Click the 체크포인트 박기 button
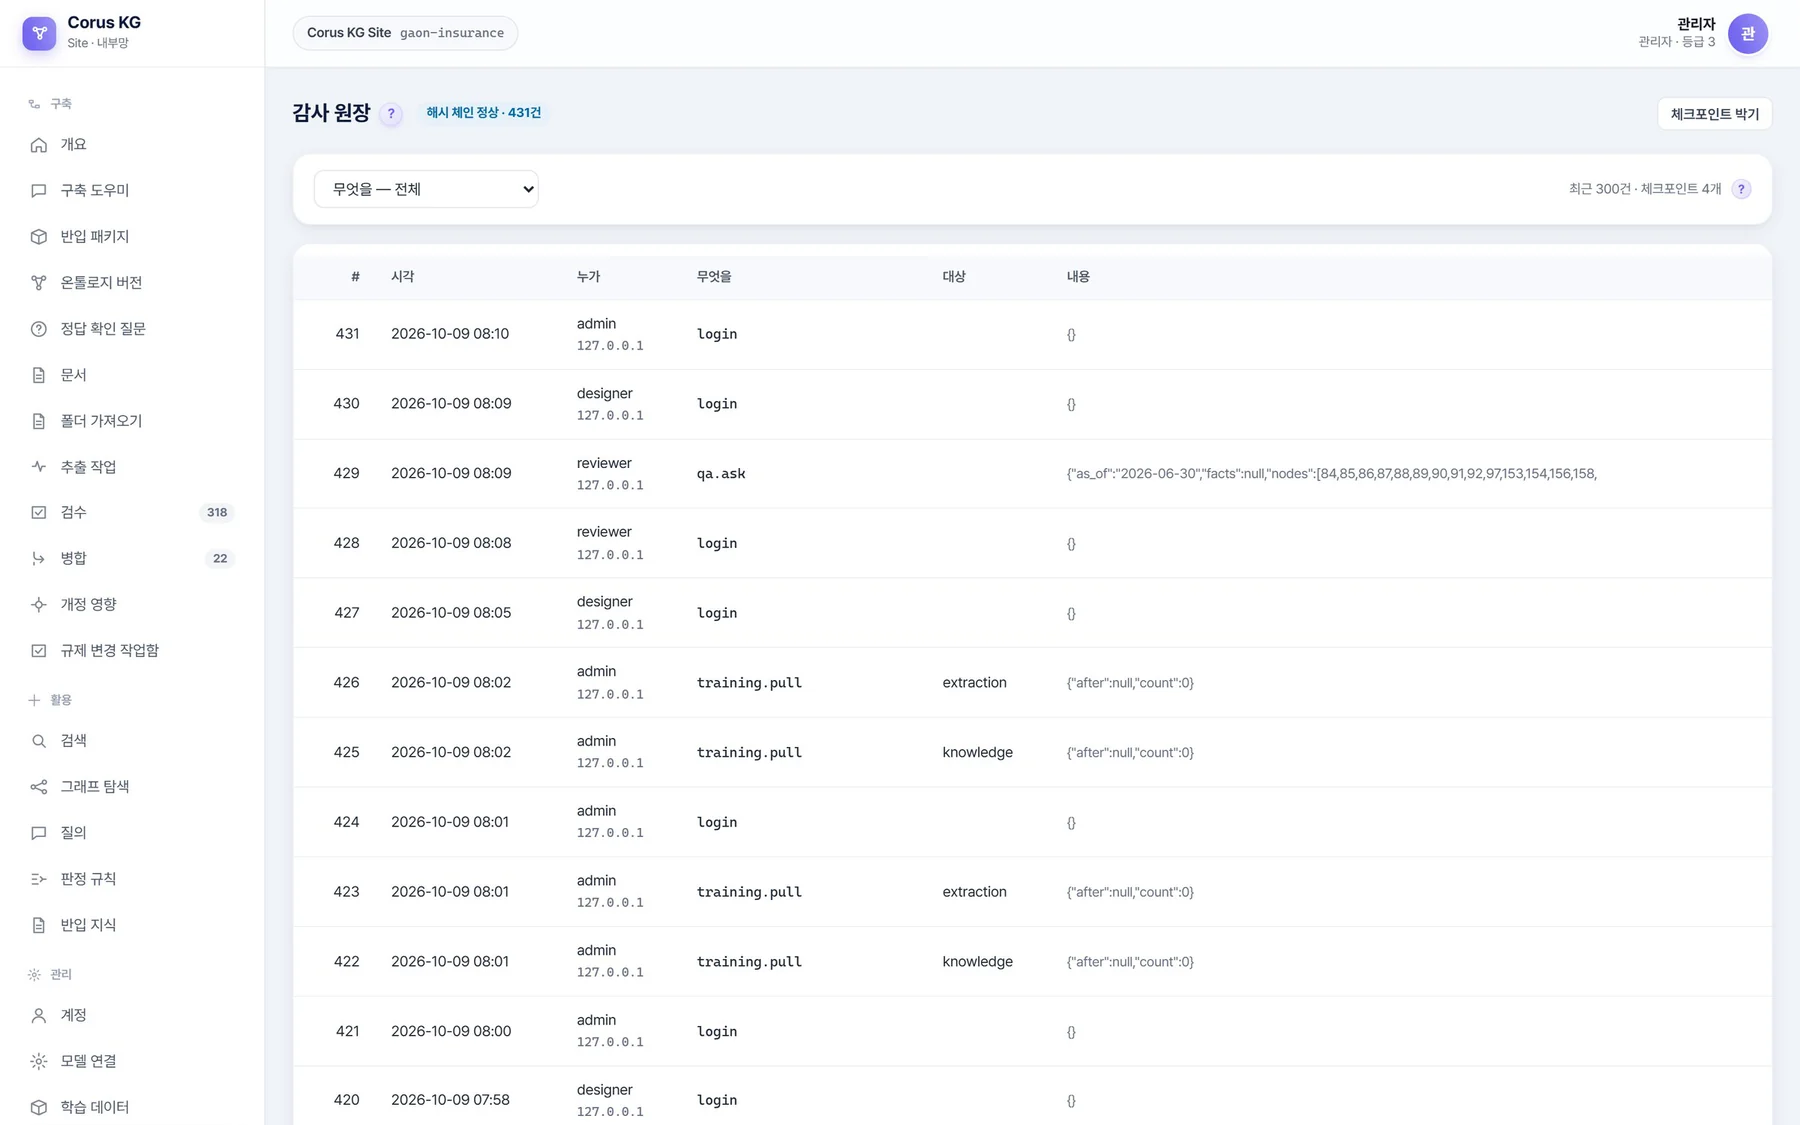The width and height of the screenshot is (1800, 1125). coord(1714,114)
